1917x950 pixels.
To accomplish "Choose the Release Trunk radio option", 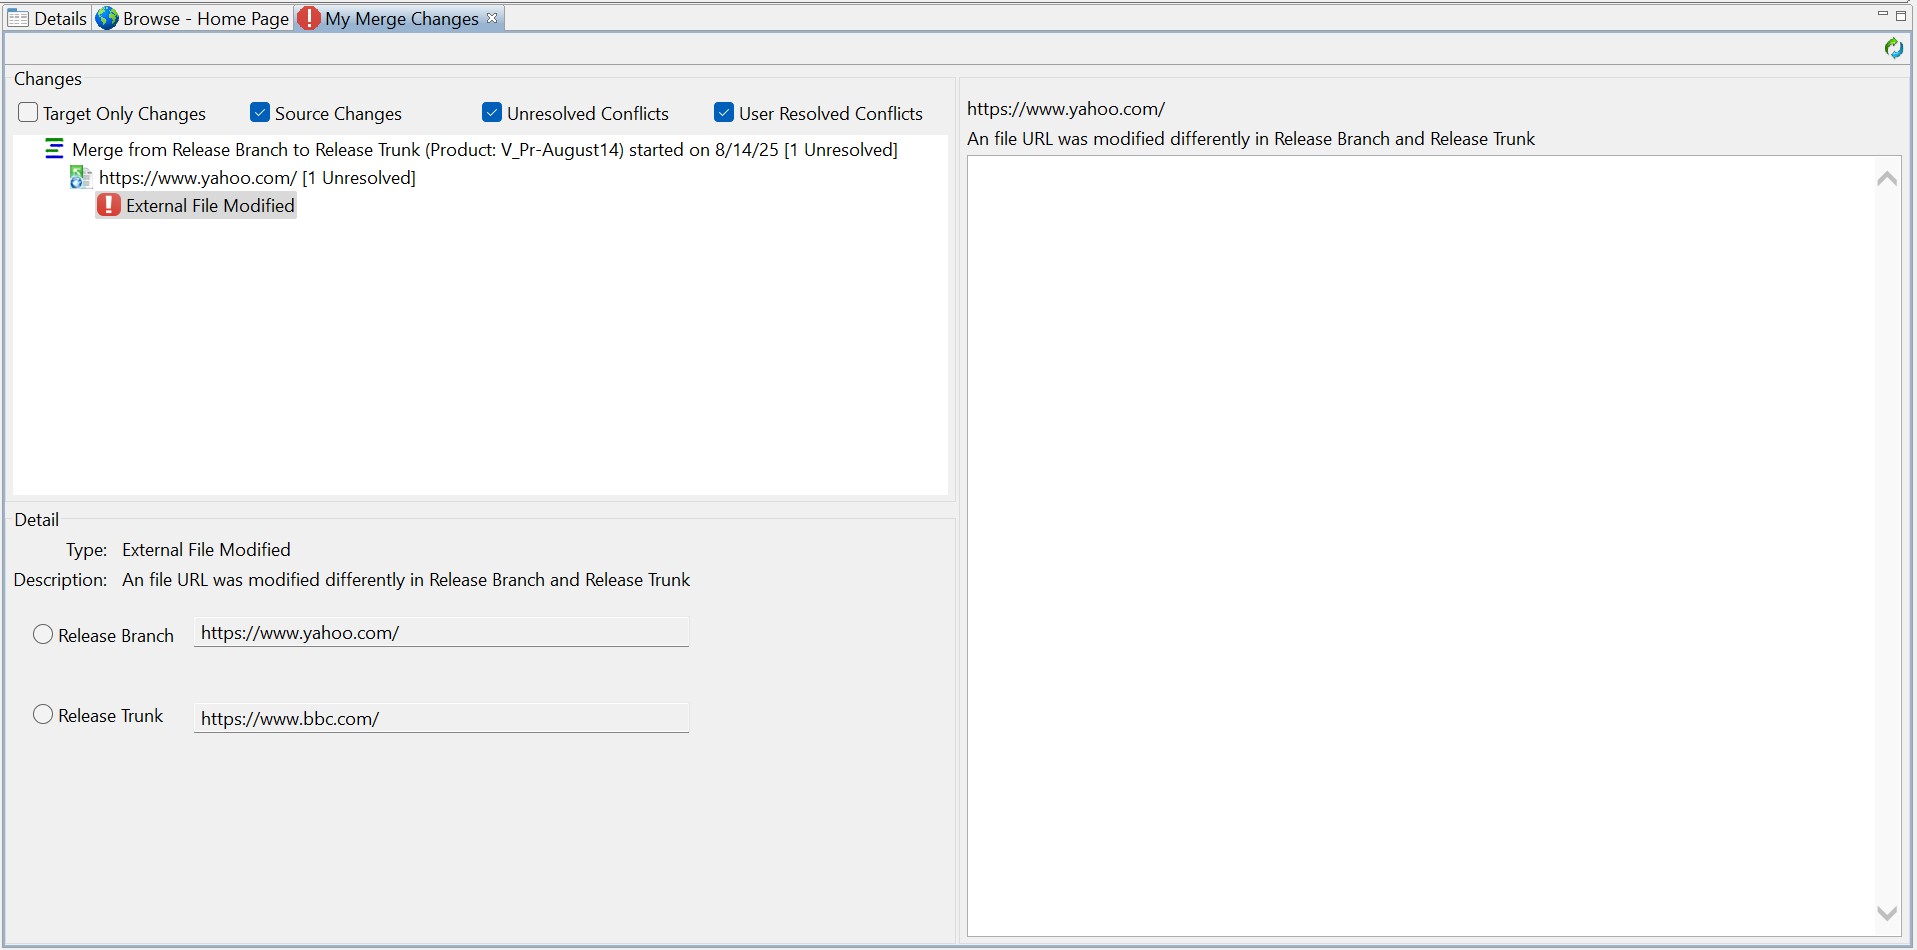I will click(43, 715).
